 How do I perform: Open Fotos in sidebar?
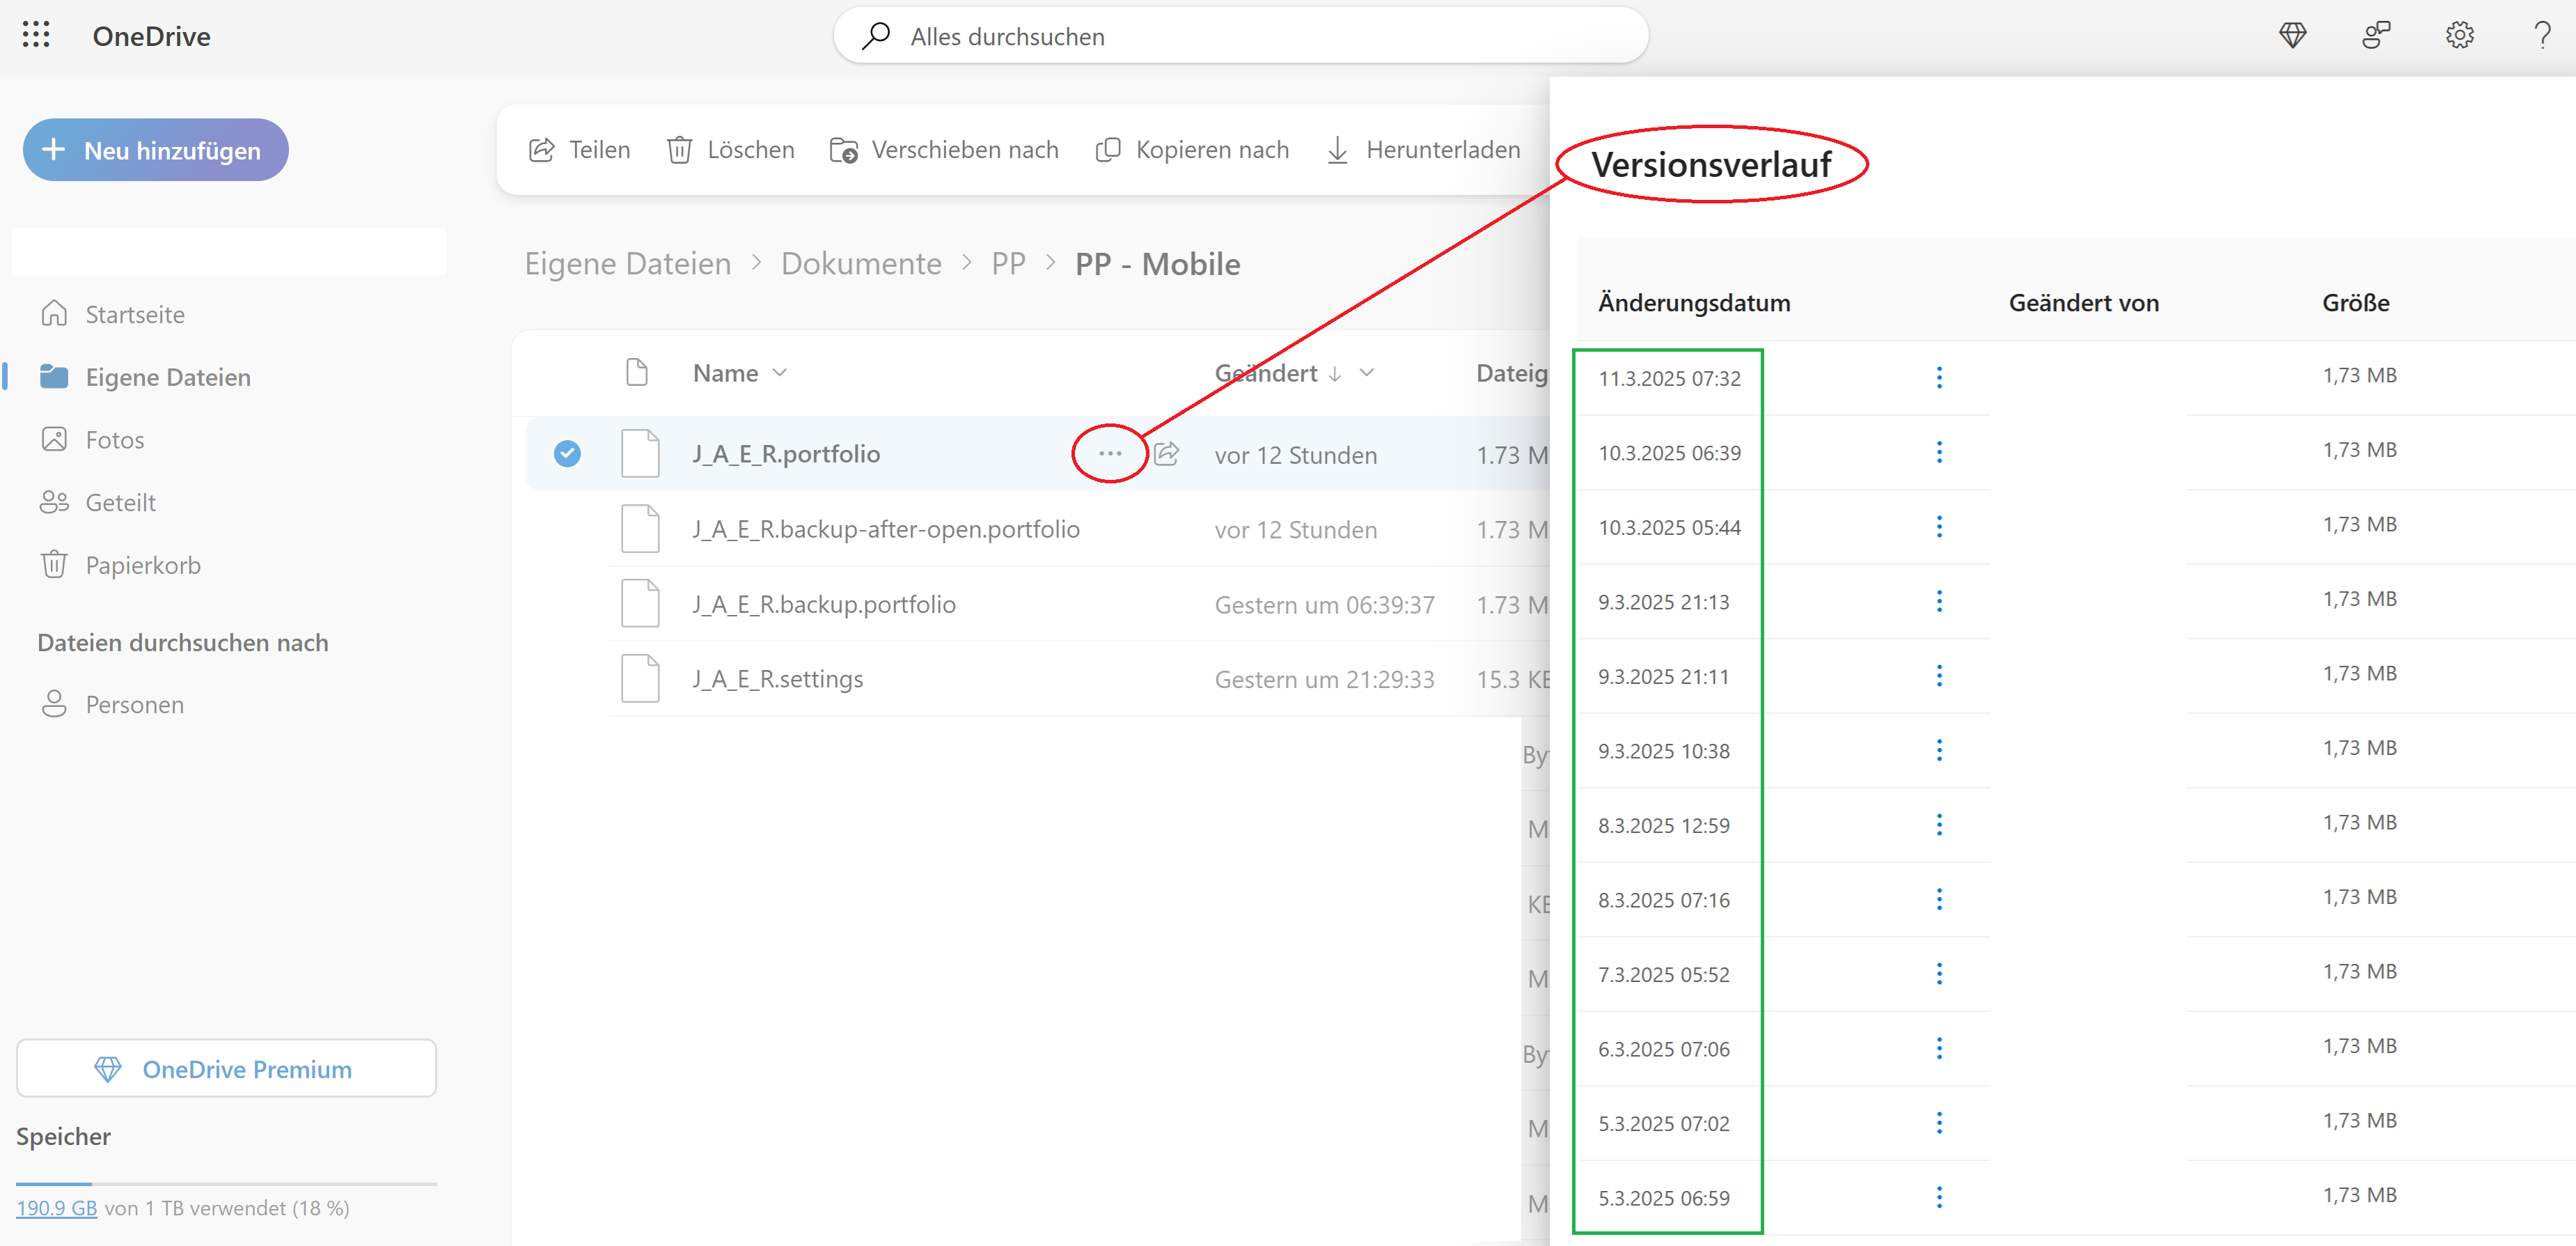point(93,440)
